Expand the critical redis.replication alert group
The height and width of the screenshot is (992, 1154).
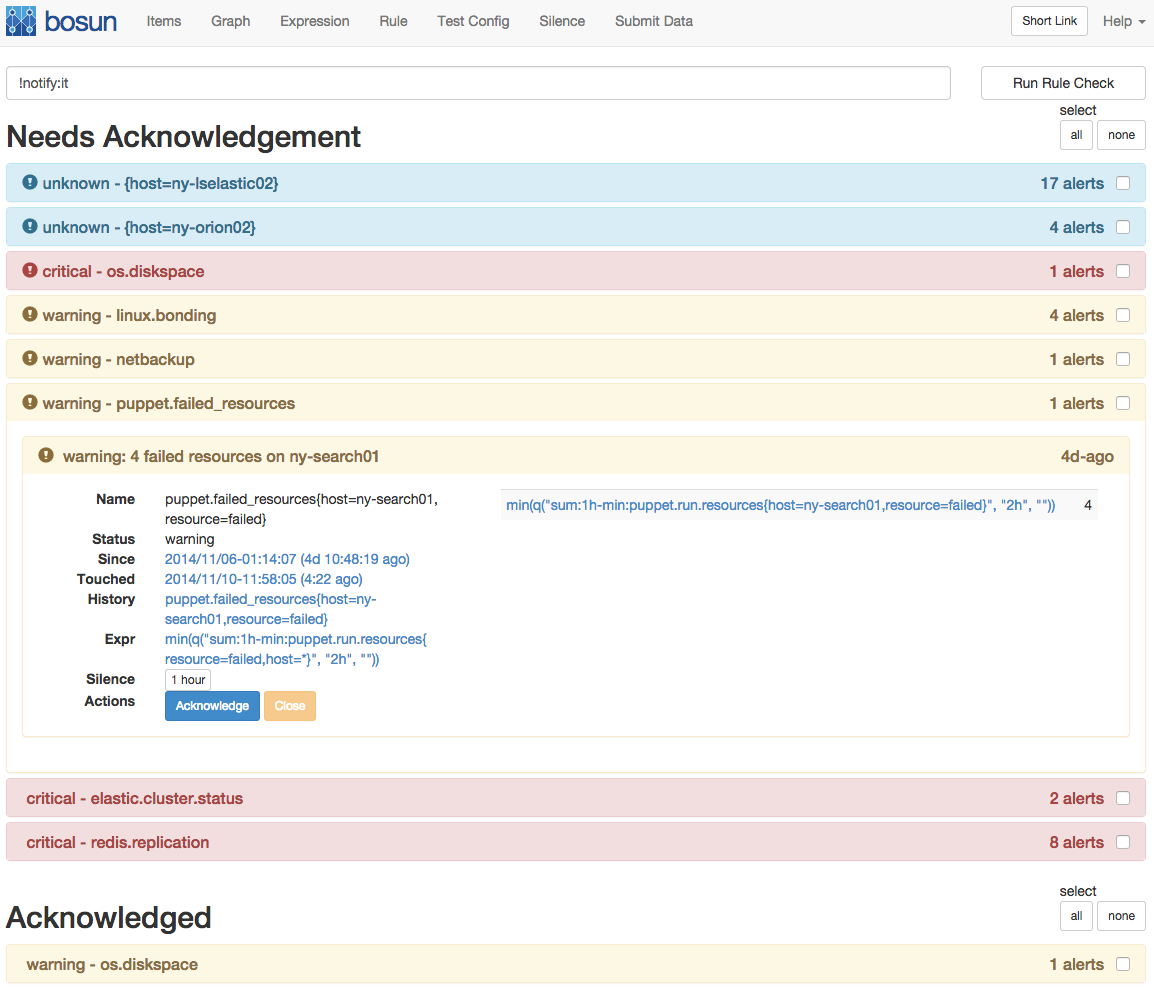click(118, 842)
